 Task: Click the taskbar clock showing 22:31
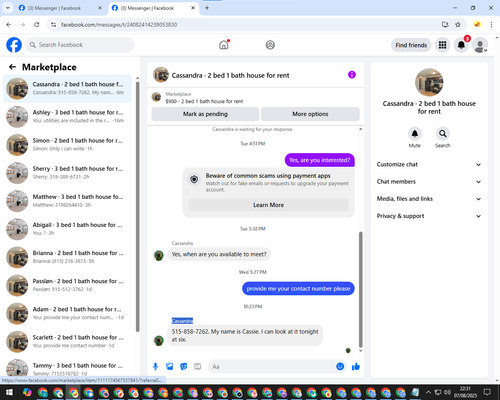465,392
